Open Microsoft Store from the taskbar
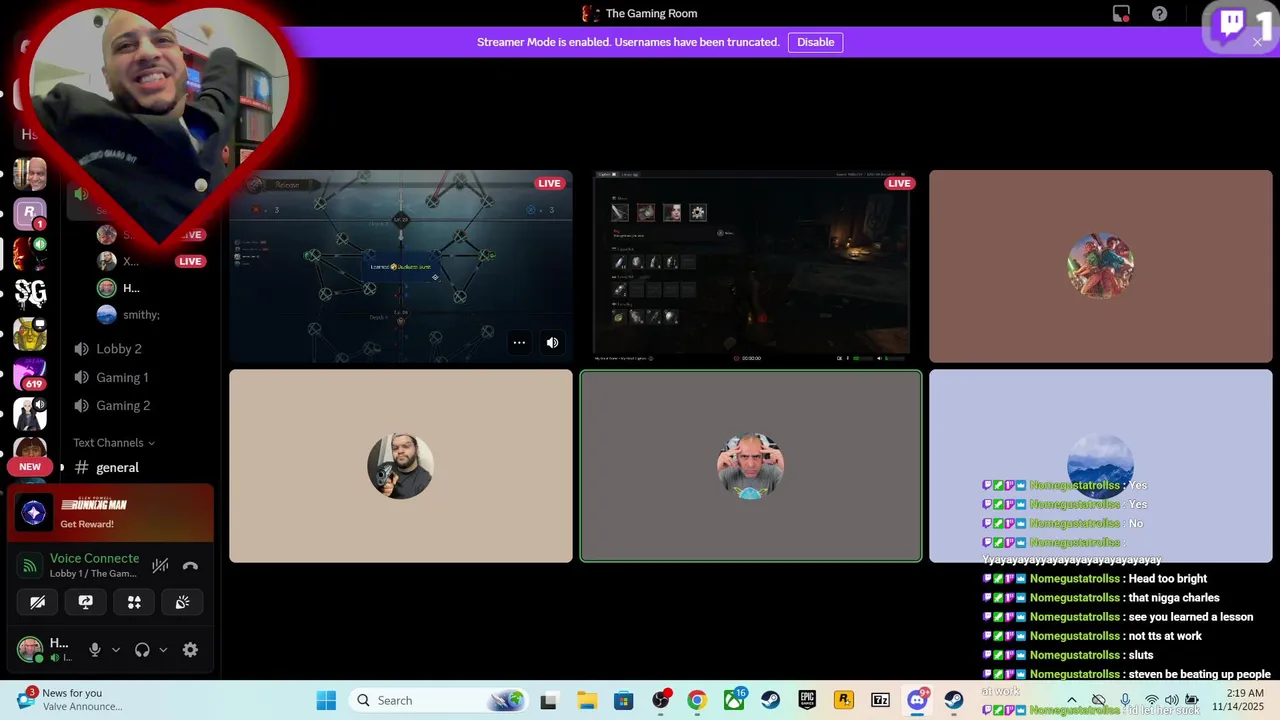The image size is (1280, 720). pyautogui.click(x=623, y=701)
